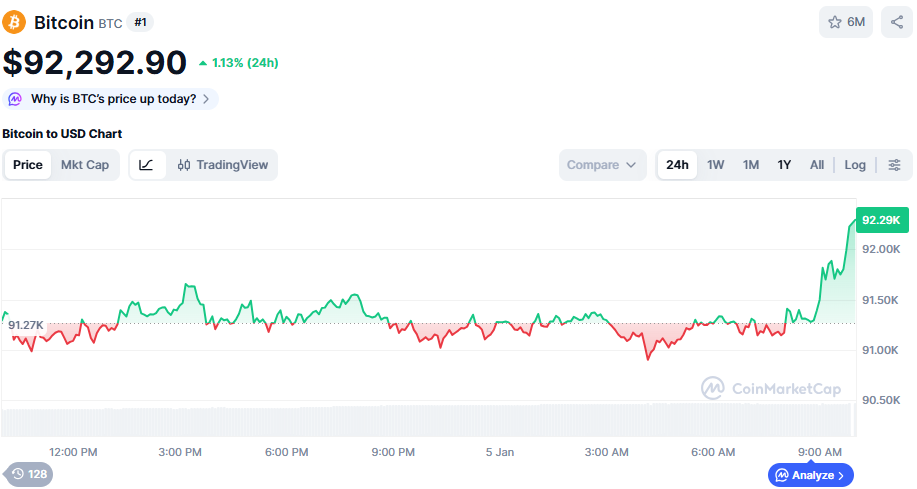
Task: Add Bitcoin to watchlist with star button
Action: [846, 22]
